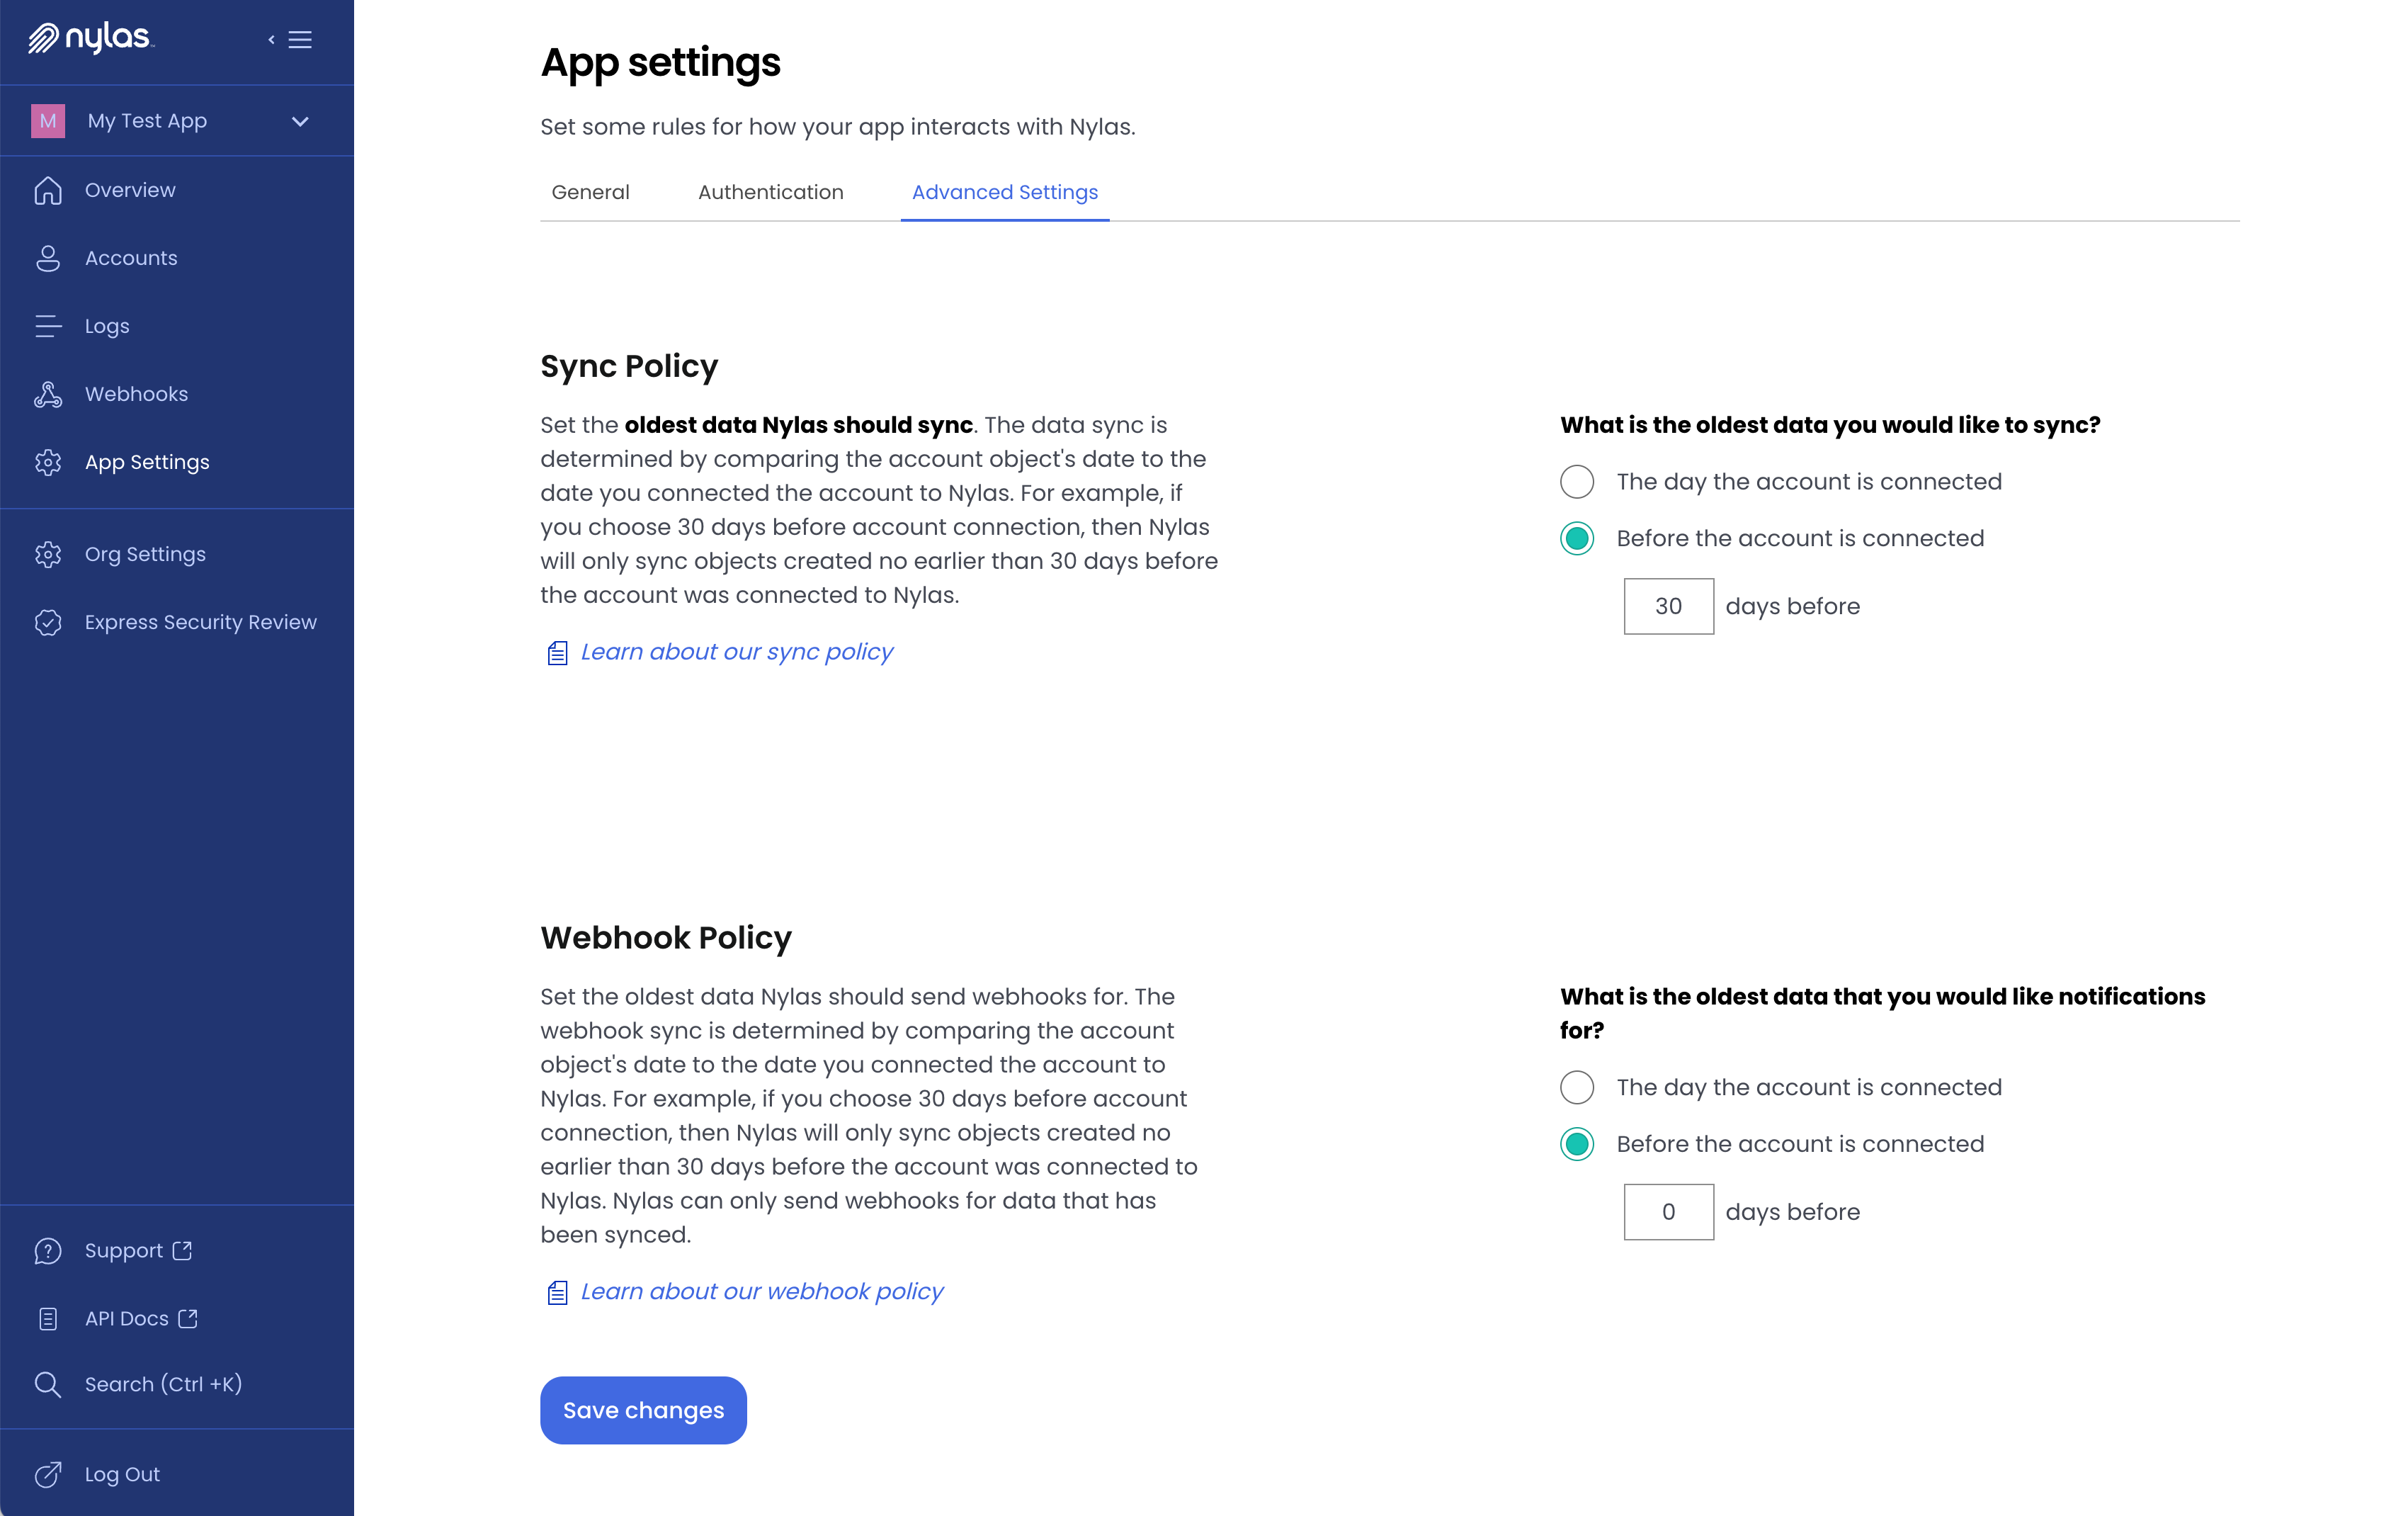Click Save changes
Viewport: 2408px width, 1516px height.
643,1410
